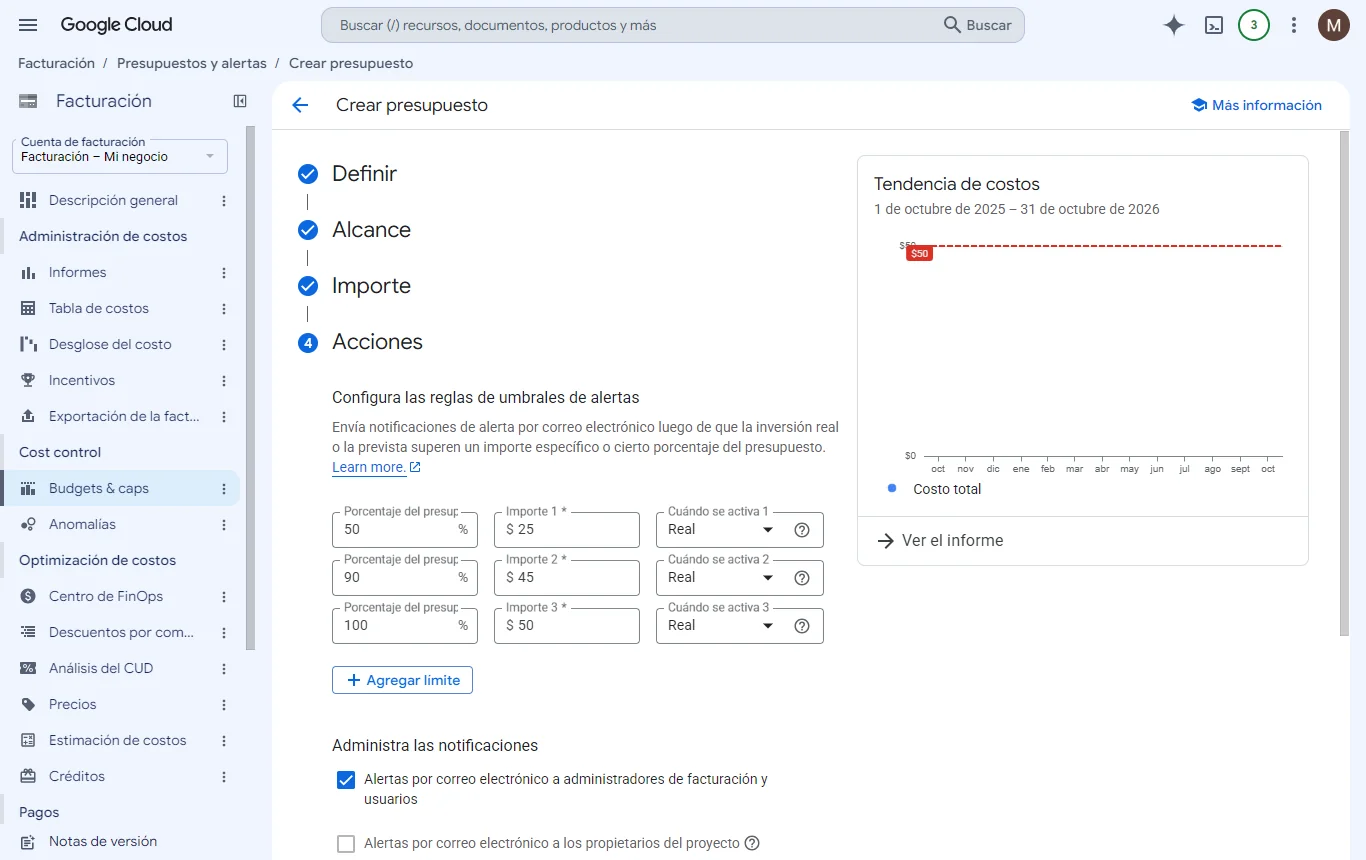Image resolution: width=1366 pixels, height=860 pixels.
Task: Open the Cuenta de facturación dropdown
Action: click(x=120, y=156)
